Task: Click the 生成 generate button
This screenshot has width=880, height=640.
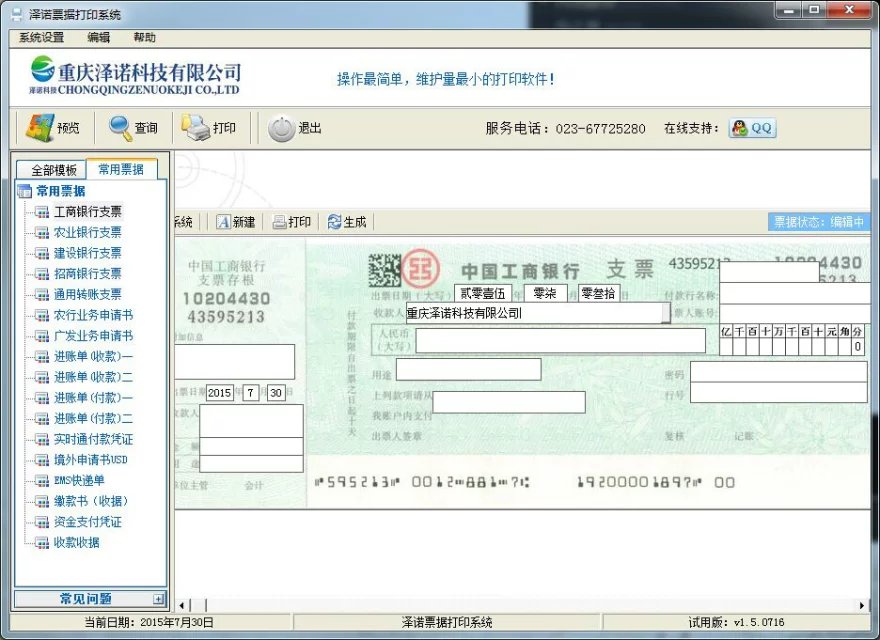Action: pos(347,222)
